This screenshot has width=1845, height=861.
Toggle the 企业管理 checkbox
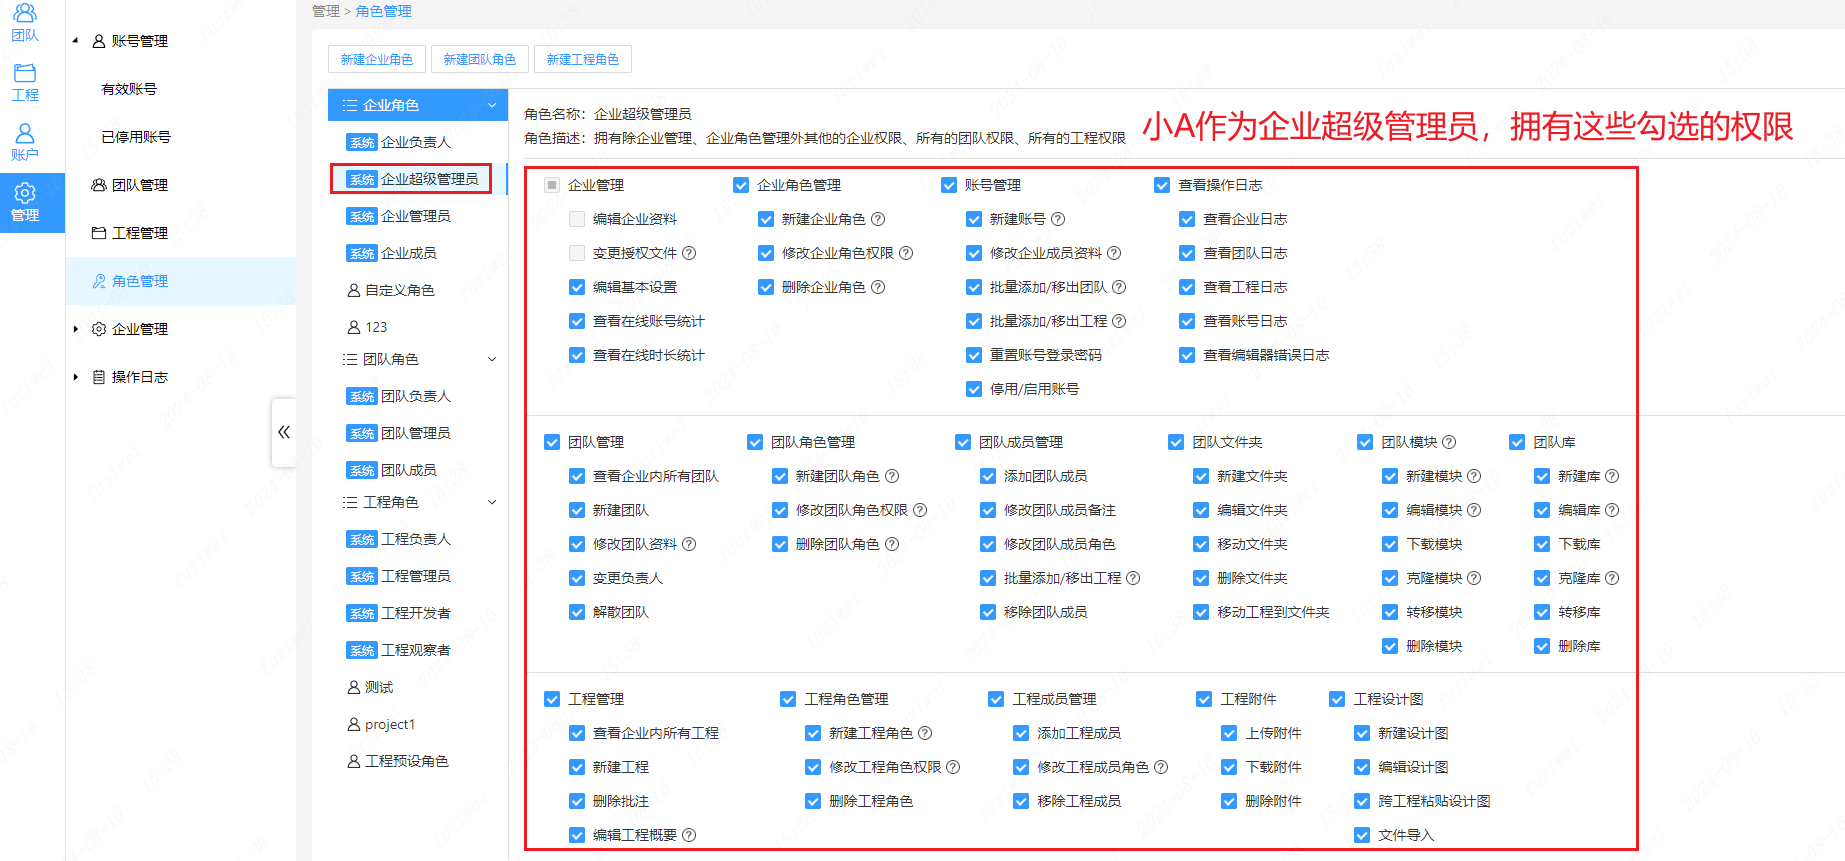pos(552,185)
